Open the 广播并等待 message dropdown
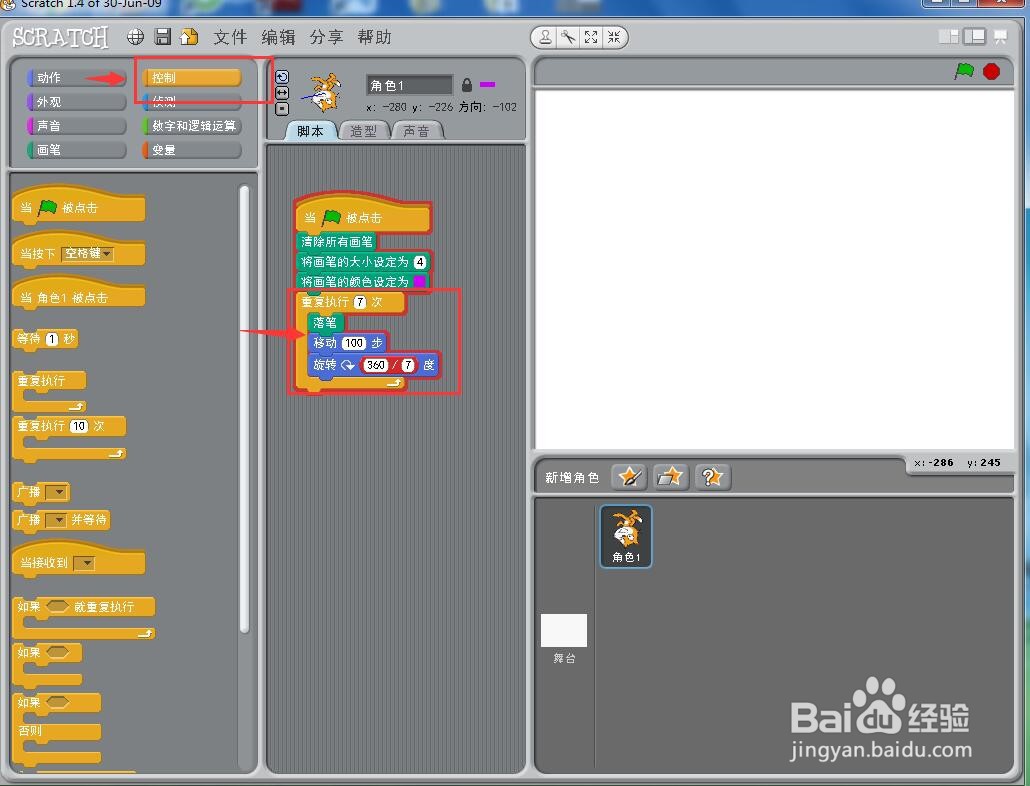The image size is (1030, 786). point(57,520)
